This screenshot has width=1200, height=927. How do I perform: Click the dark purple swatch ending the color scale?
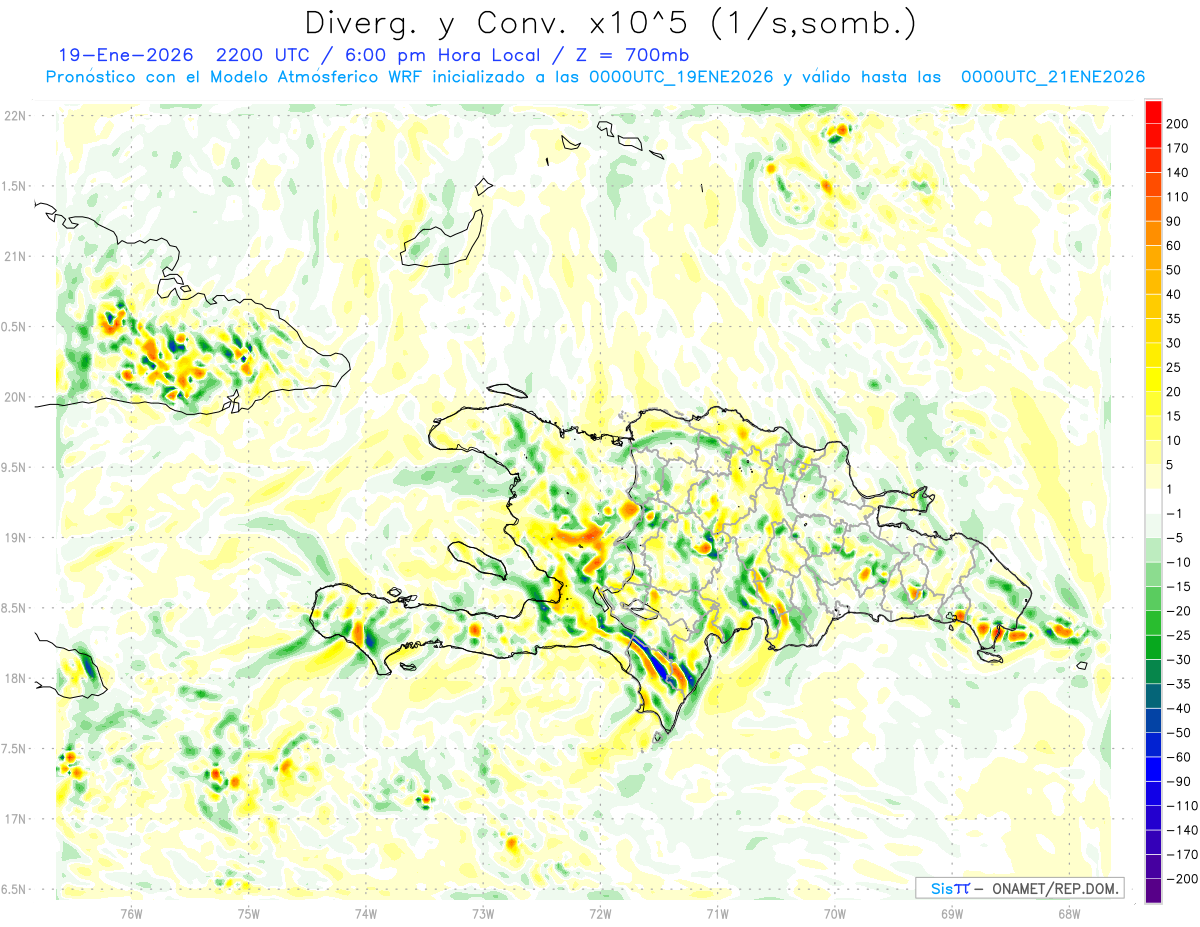tap(1153, 890)
